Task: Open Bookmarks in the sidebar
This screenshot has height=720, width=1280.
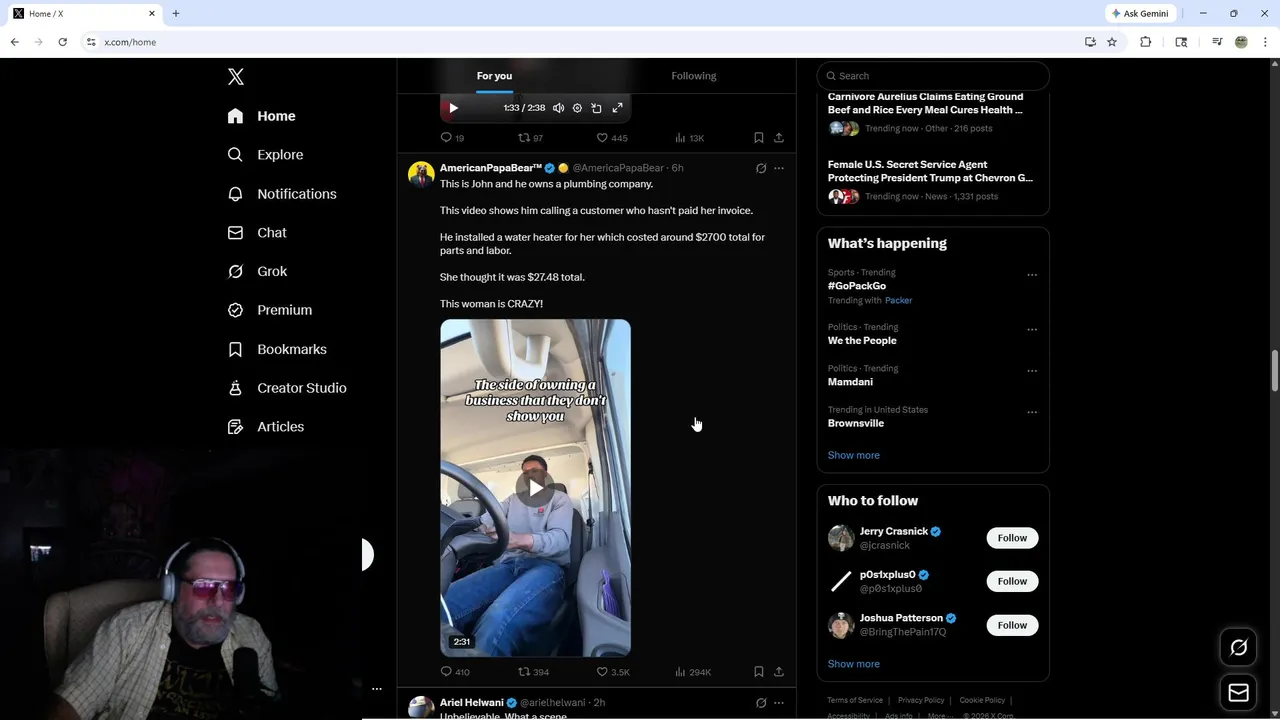Action: (x=277, y=349)
